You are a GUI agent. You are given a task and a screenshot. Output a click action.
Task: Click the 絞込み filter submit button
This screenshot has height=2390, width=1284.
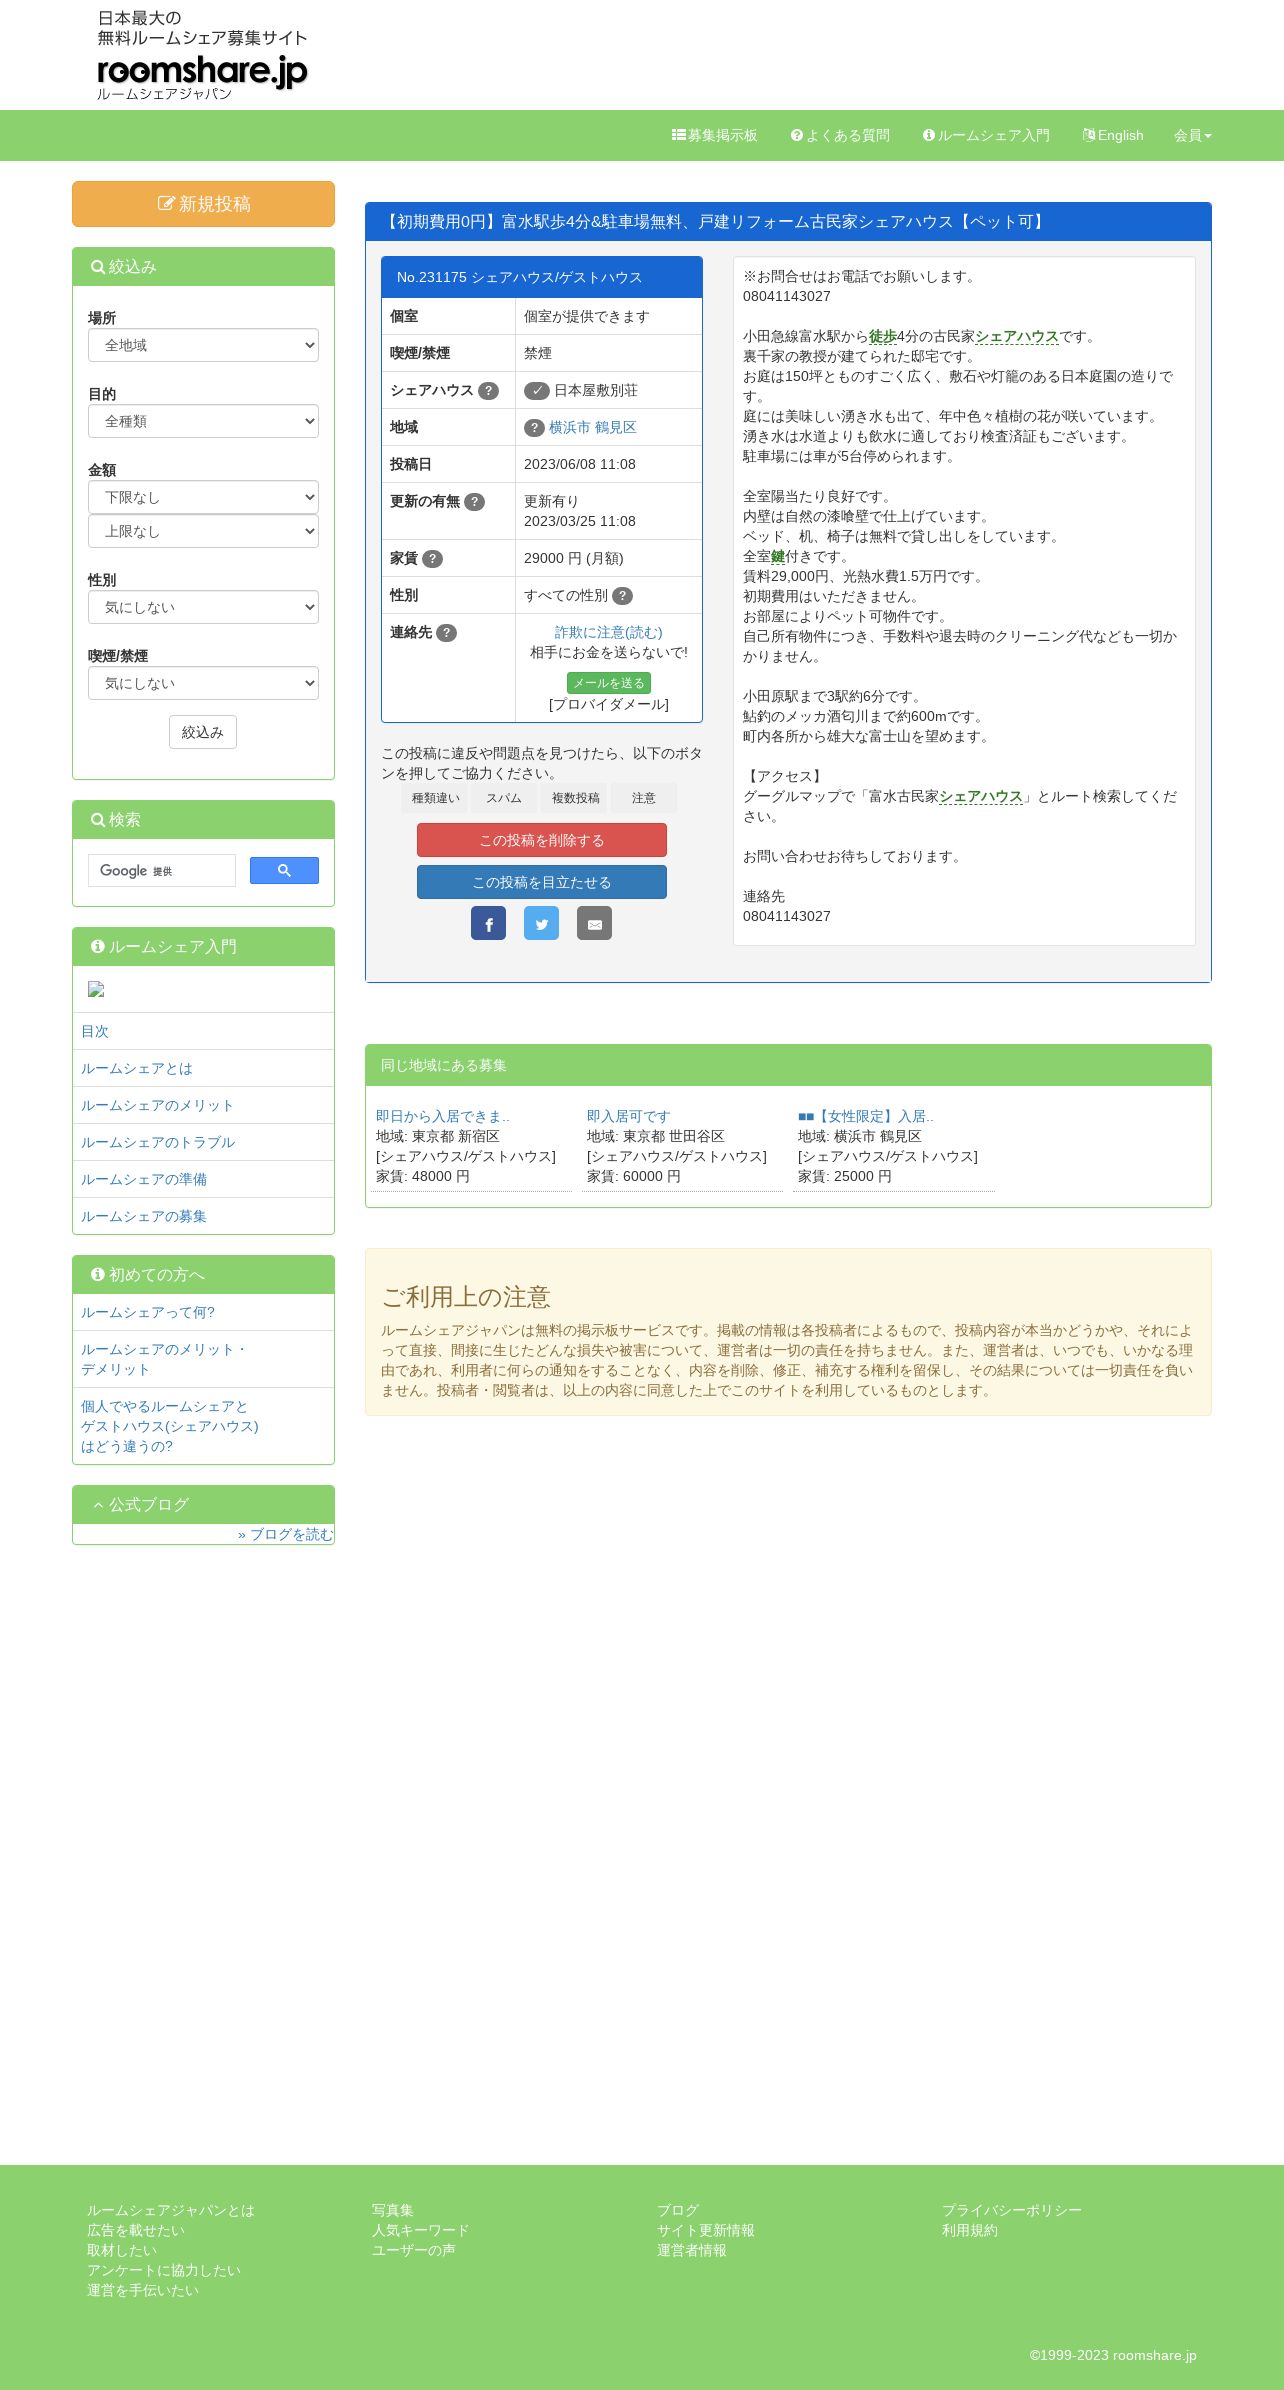[x=203, y=732]
